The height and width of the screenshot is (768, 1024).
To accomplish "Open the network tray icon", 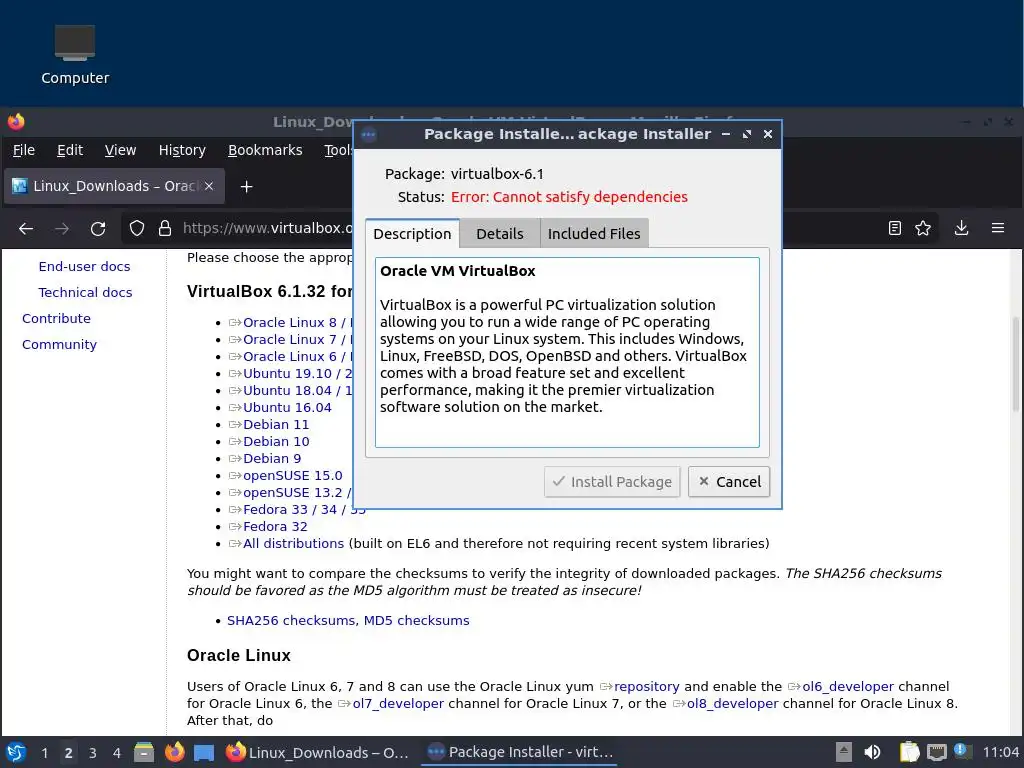I will 936,752.
